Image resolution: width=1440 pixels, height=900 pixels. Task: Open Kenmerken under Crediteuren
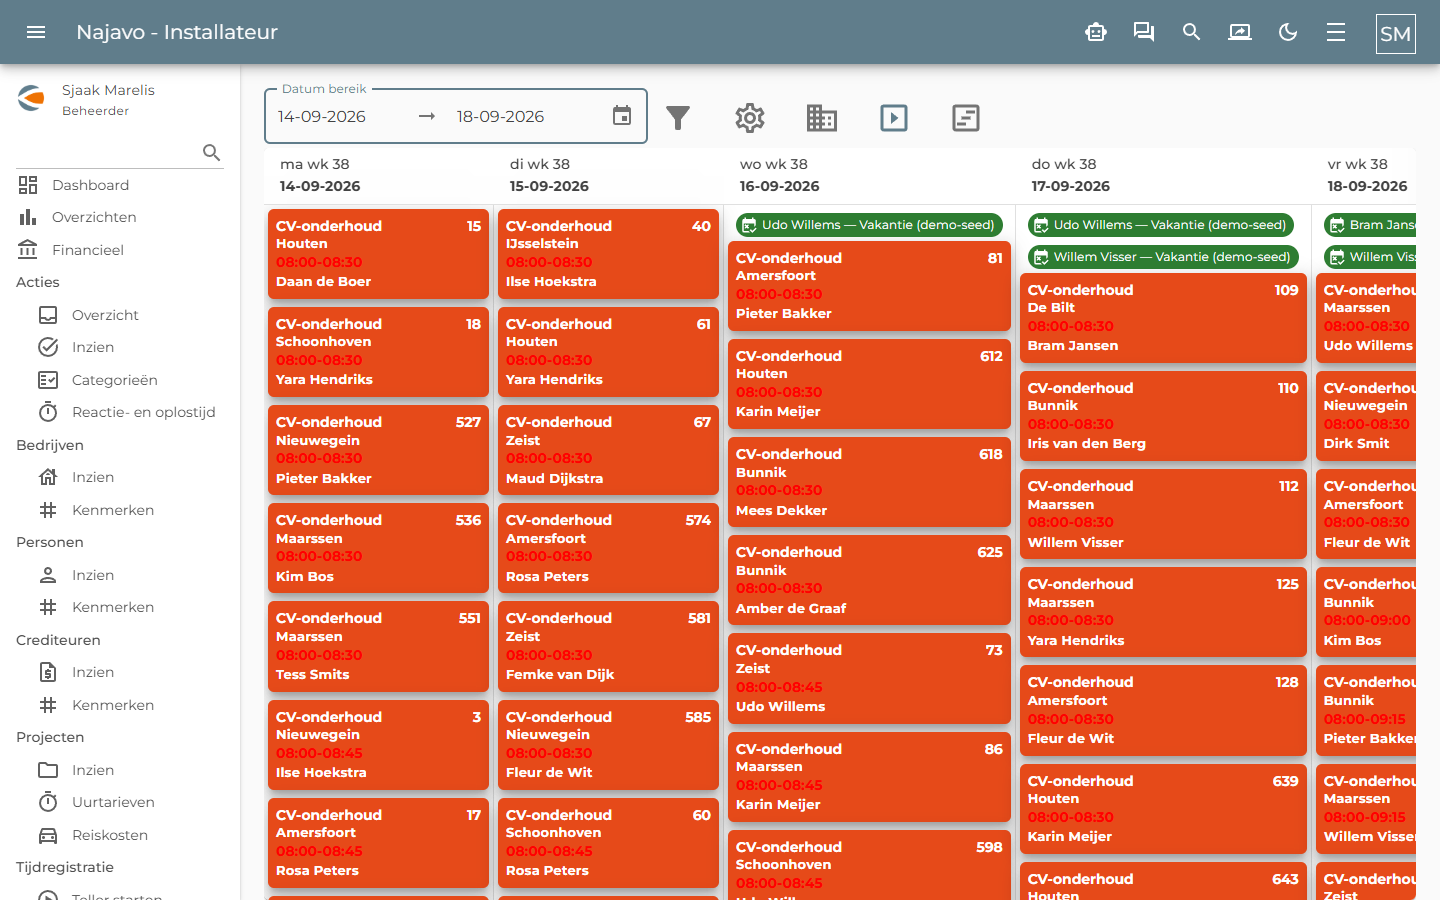point(130,705)
